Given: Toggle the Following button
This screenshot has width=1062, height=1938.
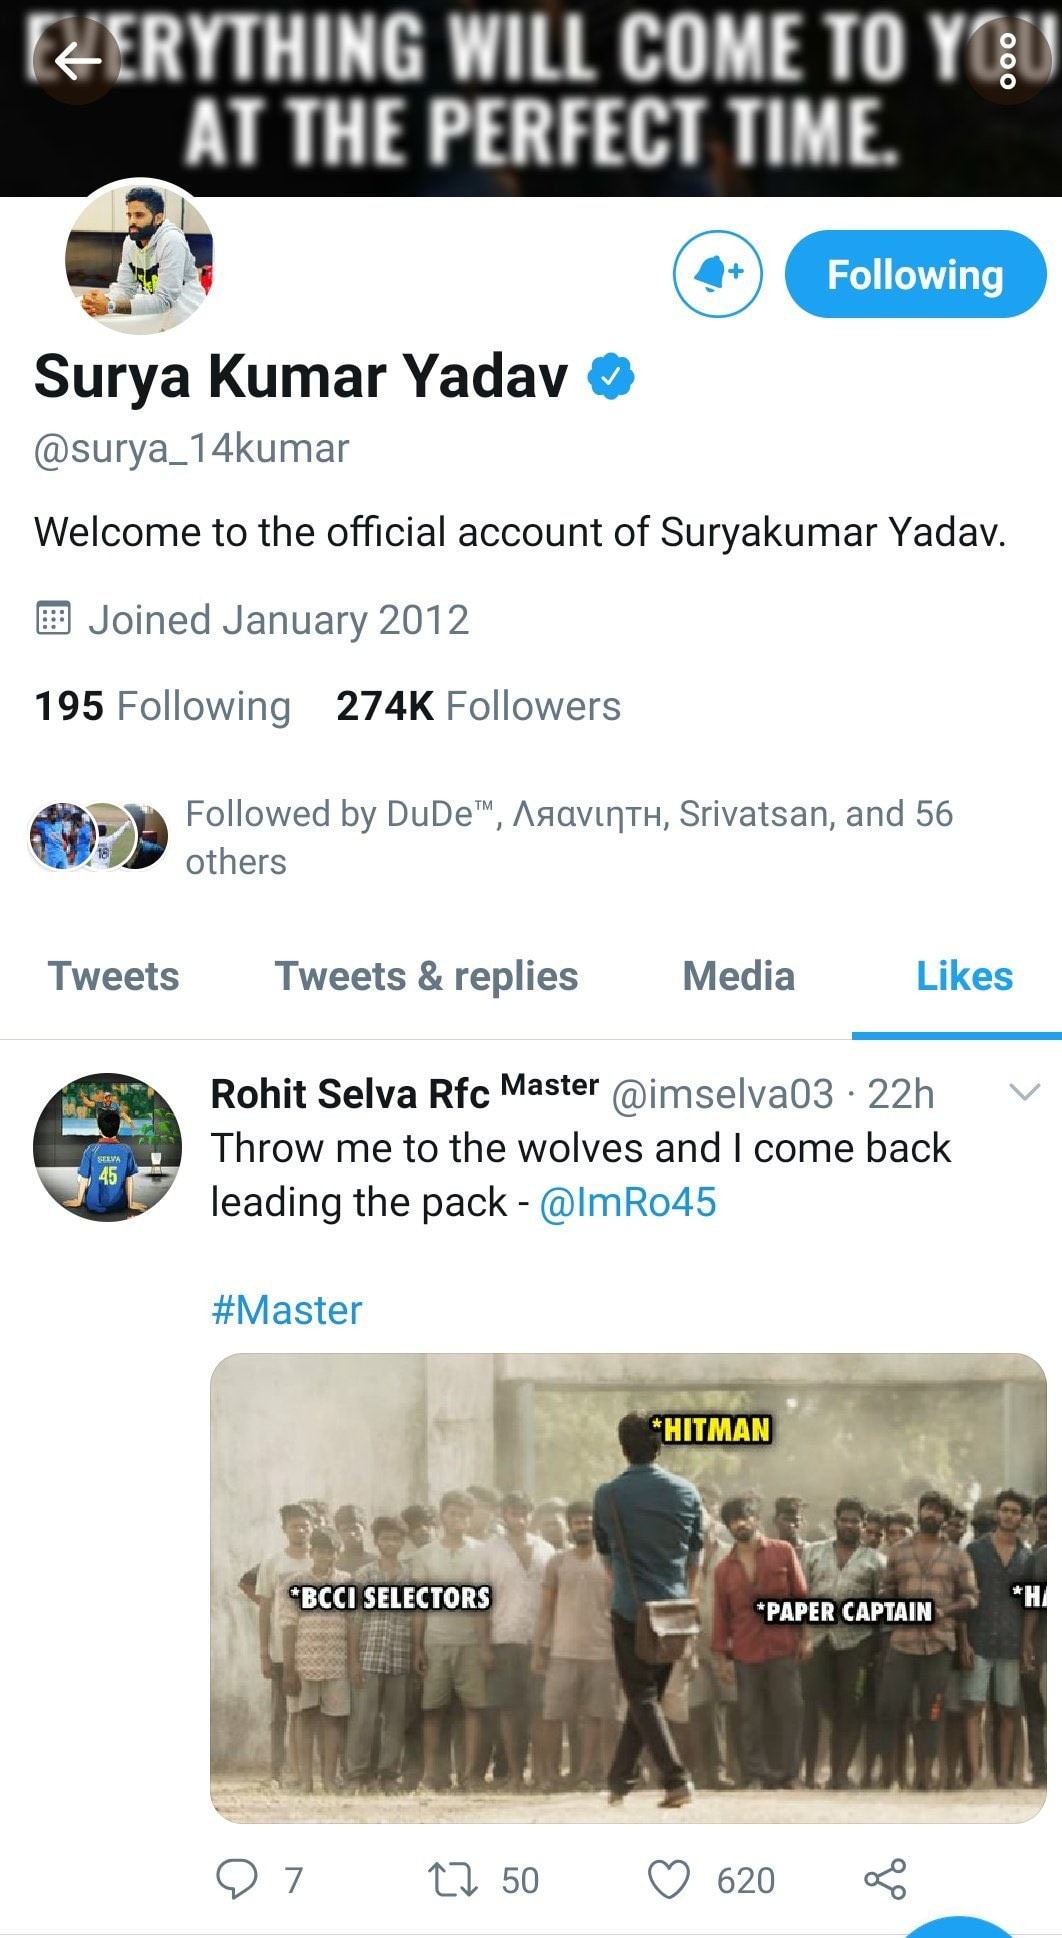Looking at the screenshot, I should tap(915, 274).
